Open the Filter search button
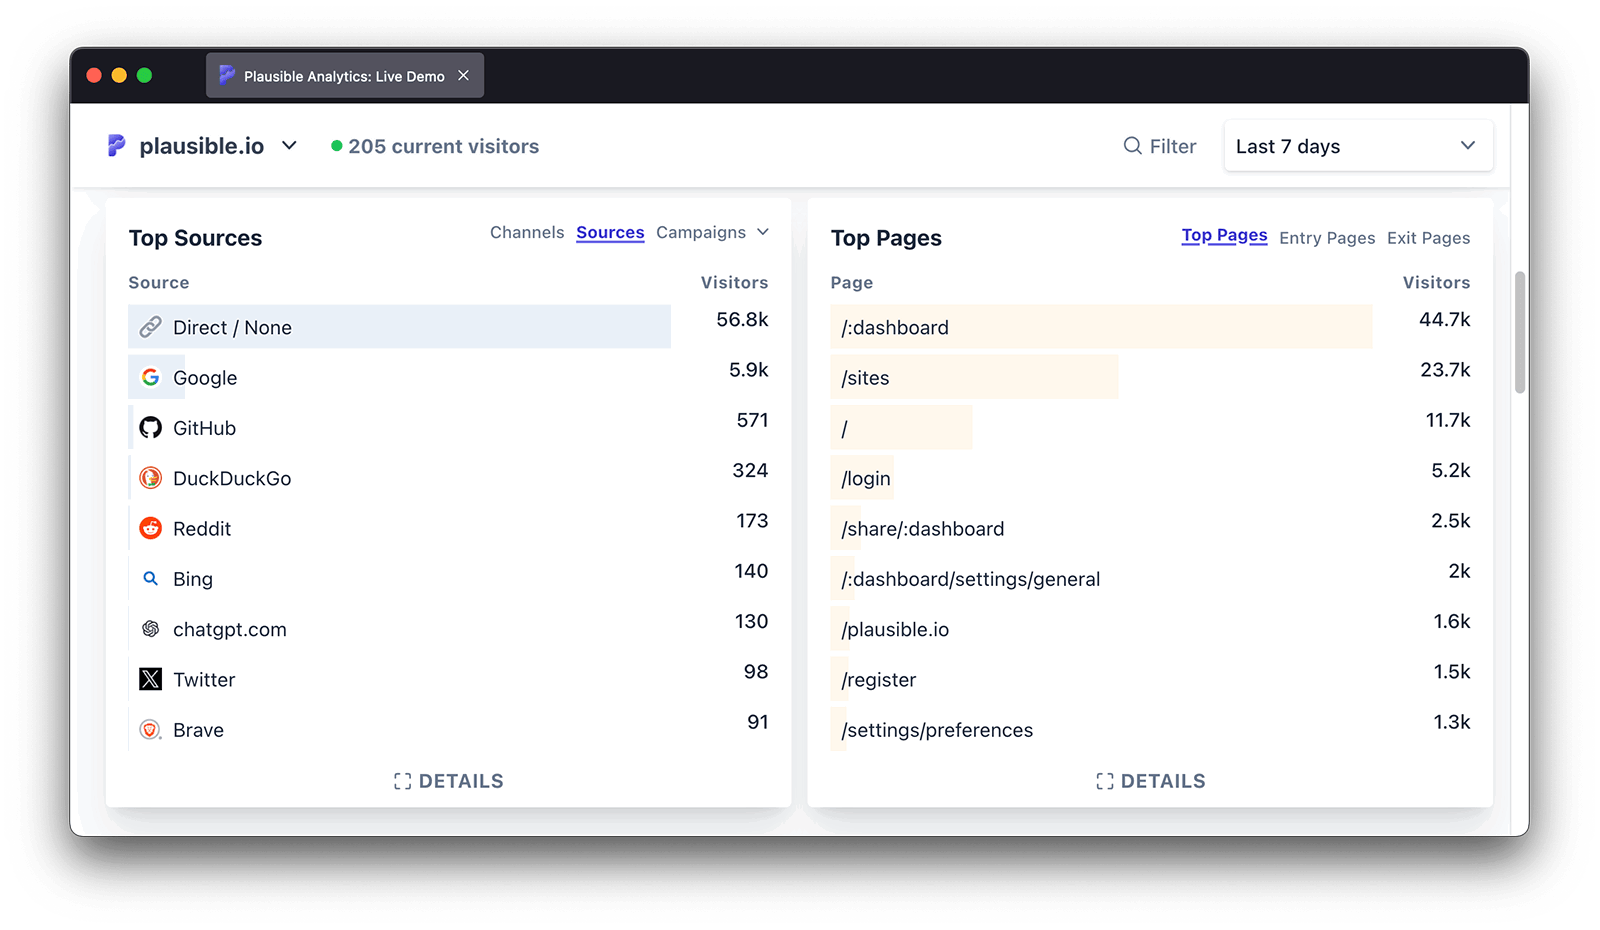 (1160, 146)
